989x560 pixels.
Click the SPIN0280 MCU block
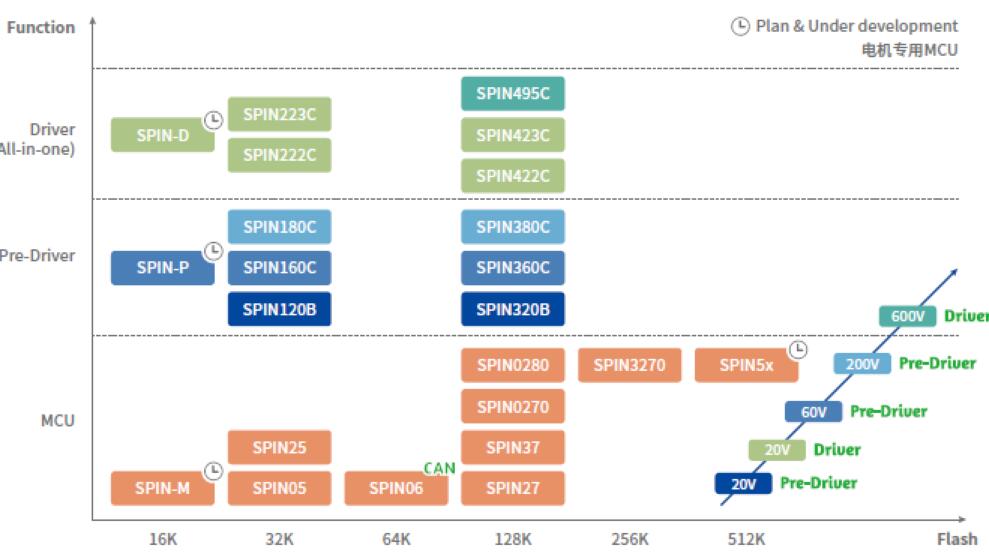pyautogui.click(x=513, y=365)
